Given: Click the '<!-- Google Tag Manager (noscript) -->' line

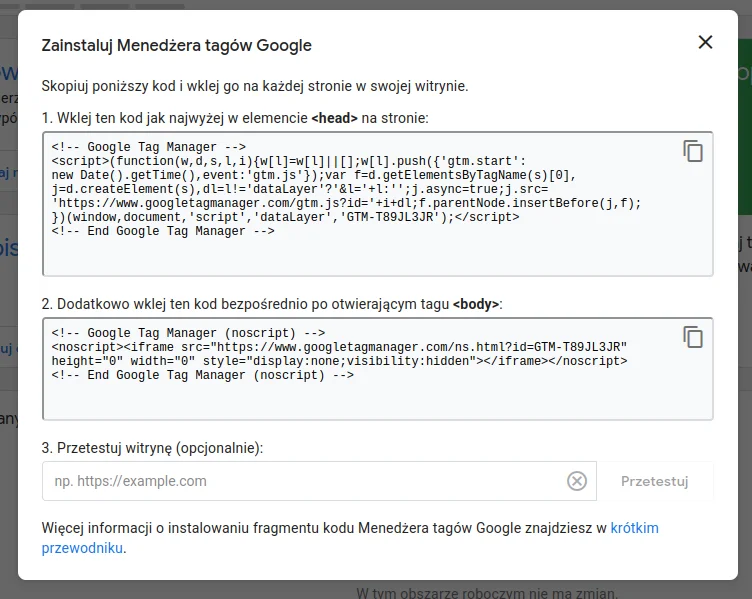Looking at the screenshot, I should coord(188,333).
